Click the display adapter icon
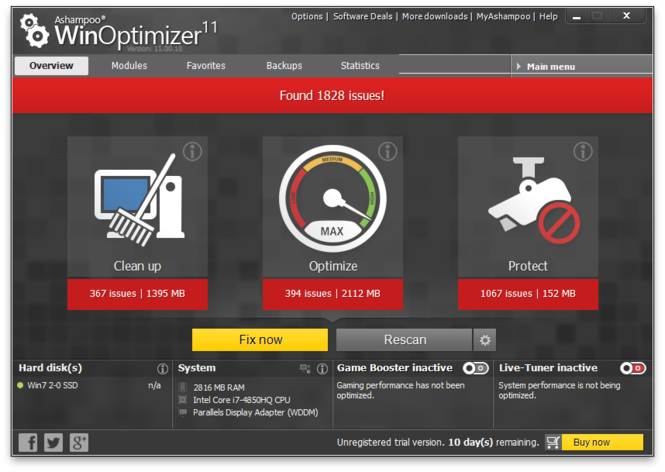Image resolution: width=665 pixels, height=472 pixels. click(x=183, y=412)
